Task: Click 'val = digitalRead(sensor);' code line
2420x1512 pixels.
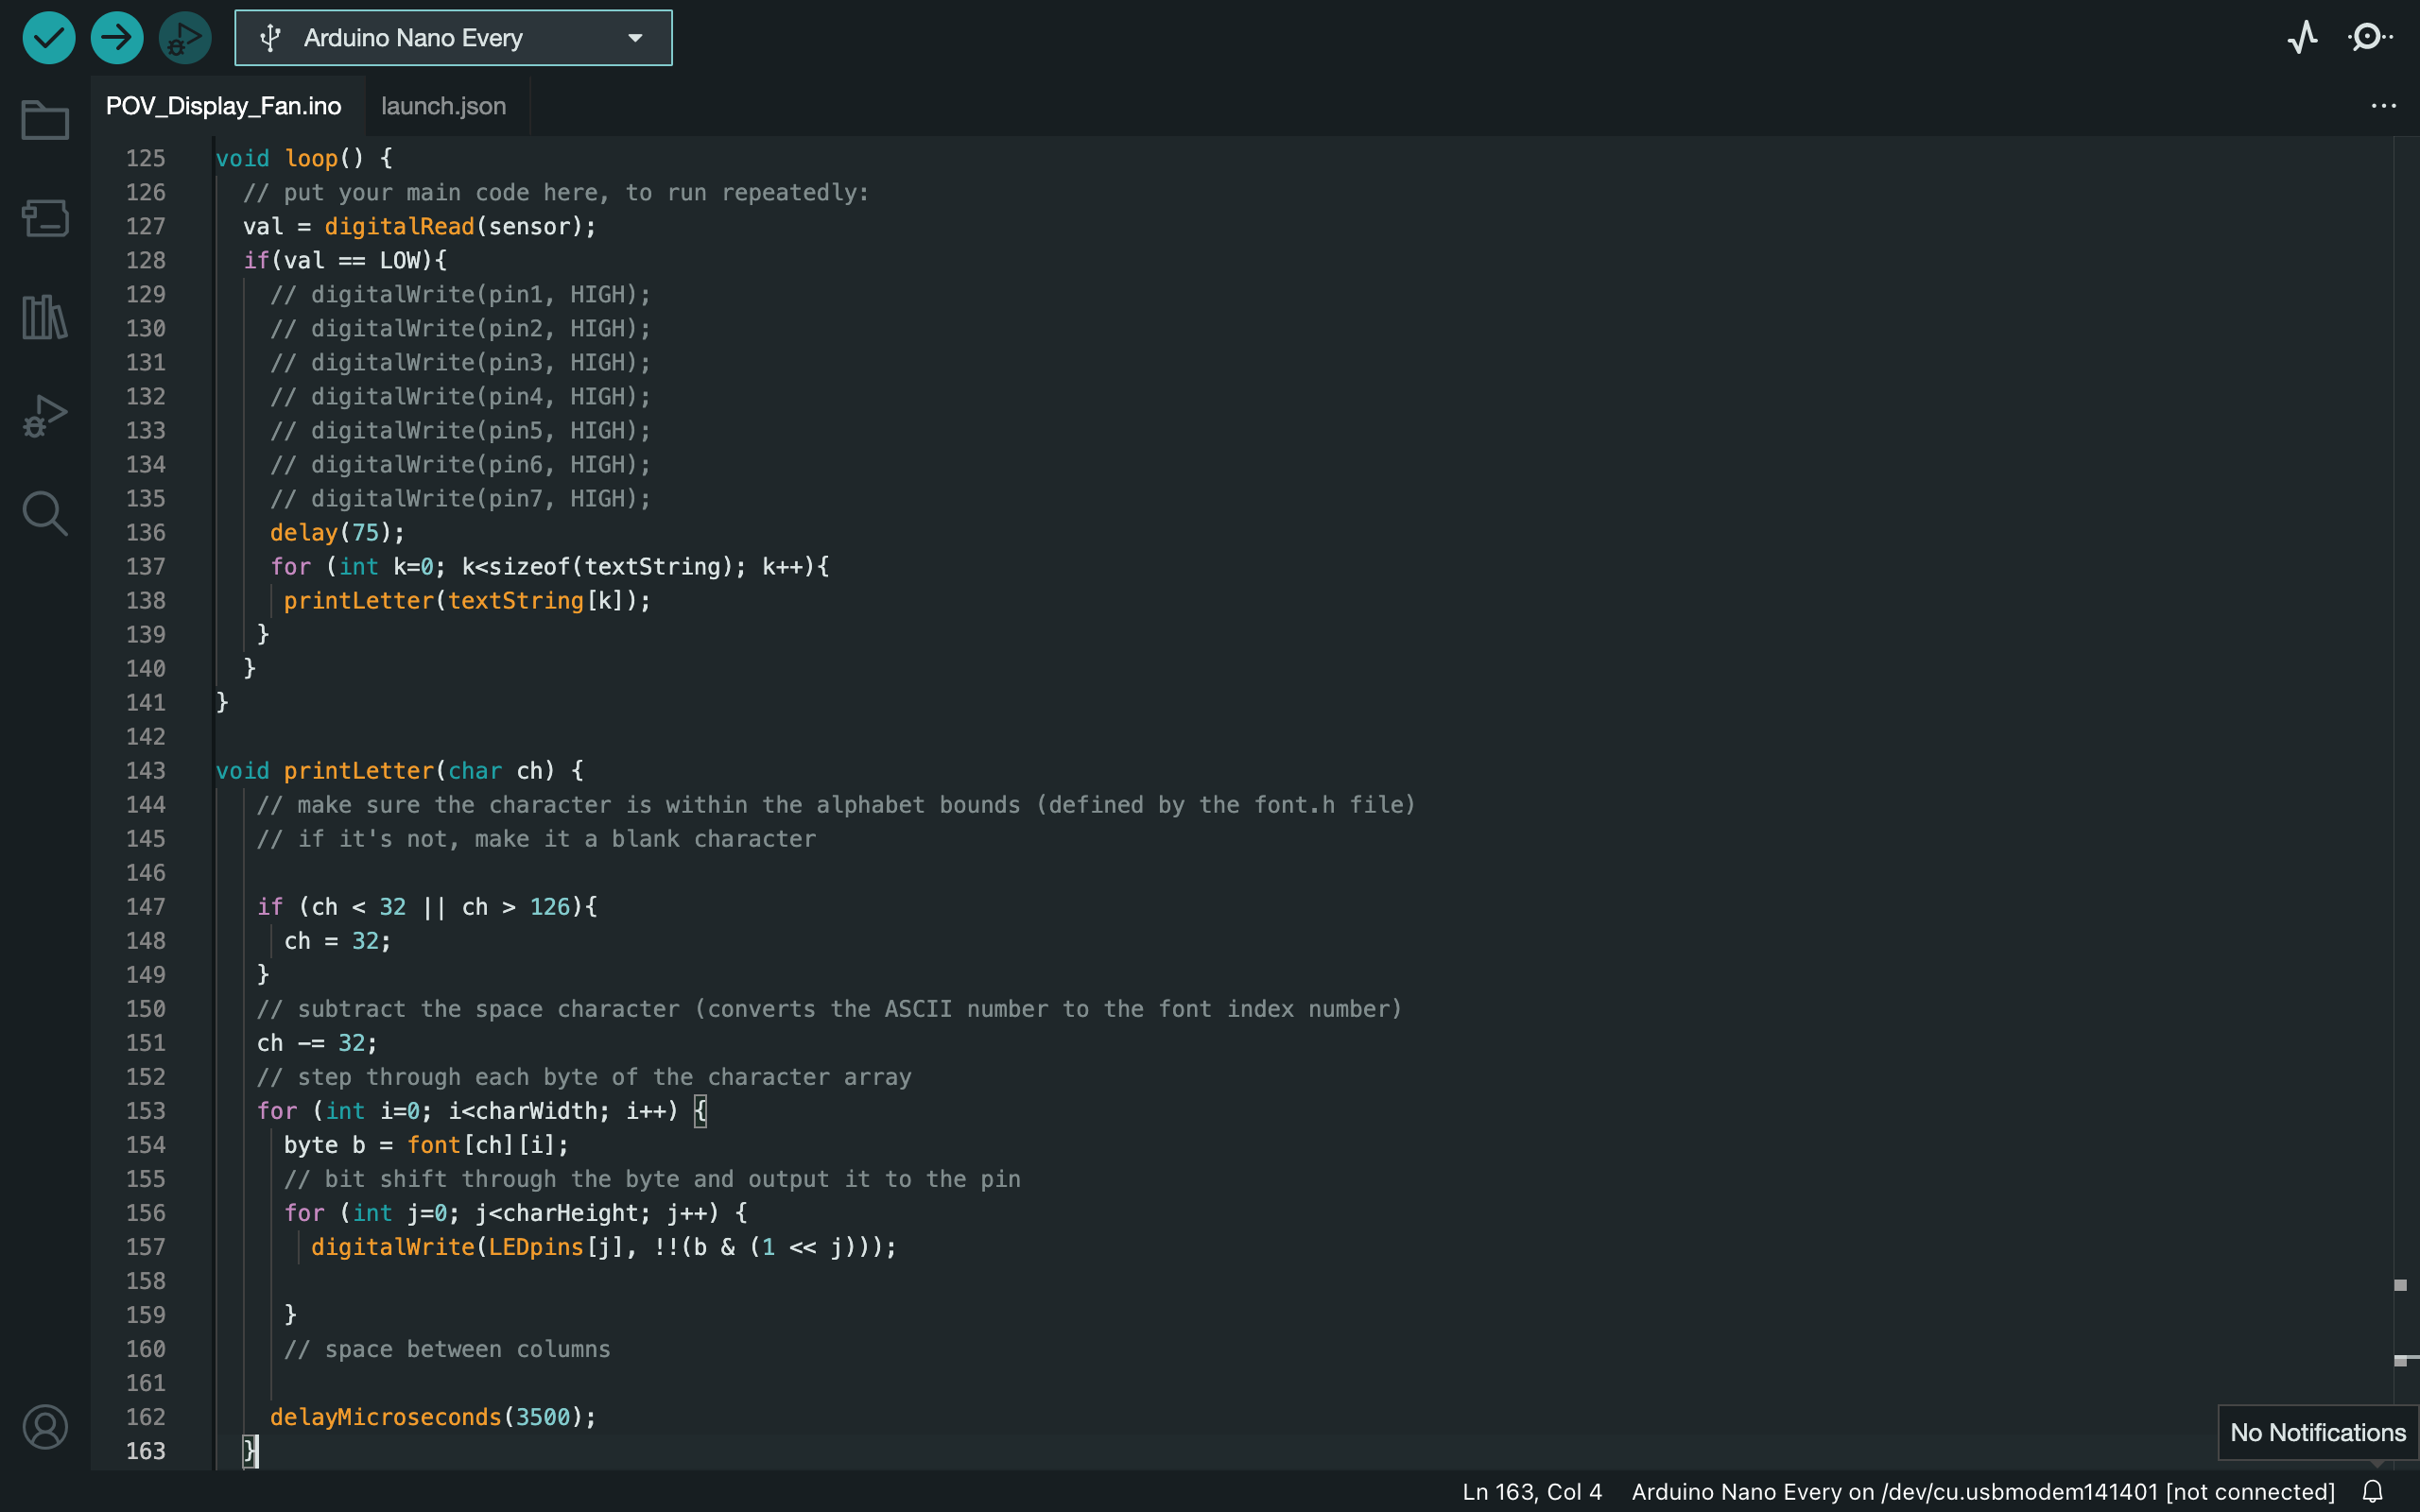Action: click(419, 226)
